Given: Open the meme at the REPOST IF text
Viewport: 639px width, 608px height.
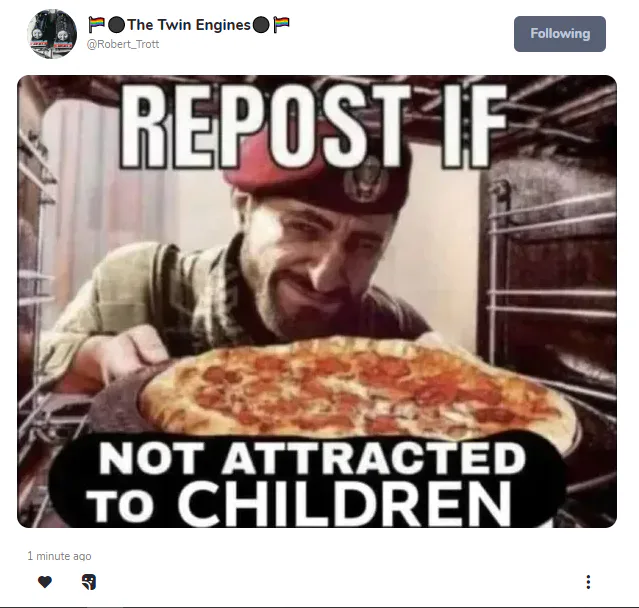Looking at the screenshot, I should (314, 127).
